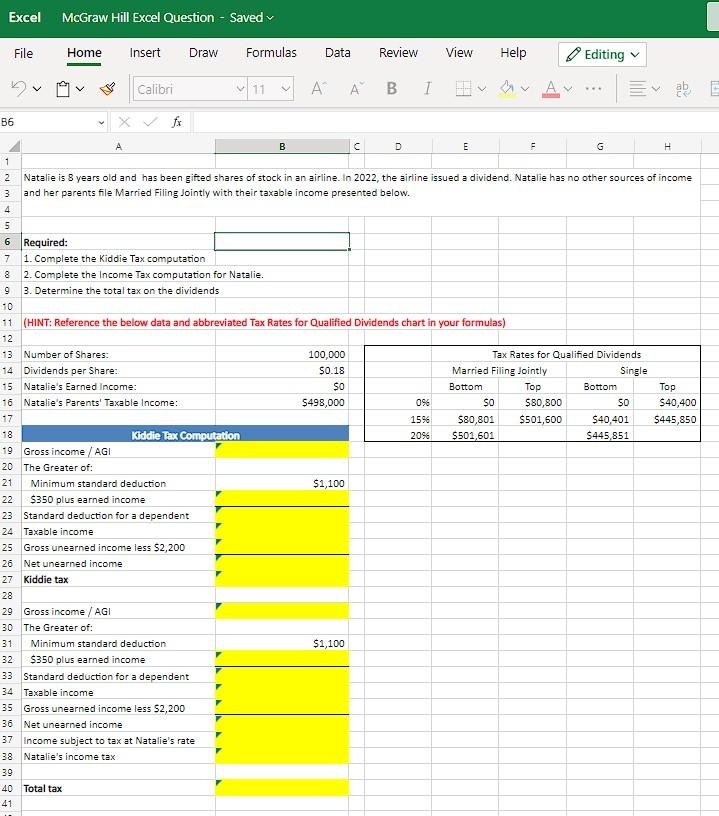Open the Font Color palette arrow
This screenshot has width=719, height=816.
pyautogui.click(x=568, y=89)
